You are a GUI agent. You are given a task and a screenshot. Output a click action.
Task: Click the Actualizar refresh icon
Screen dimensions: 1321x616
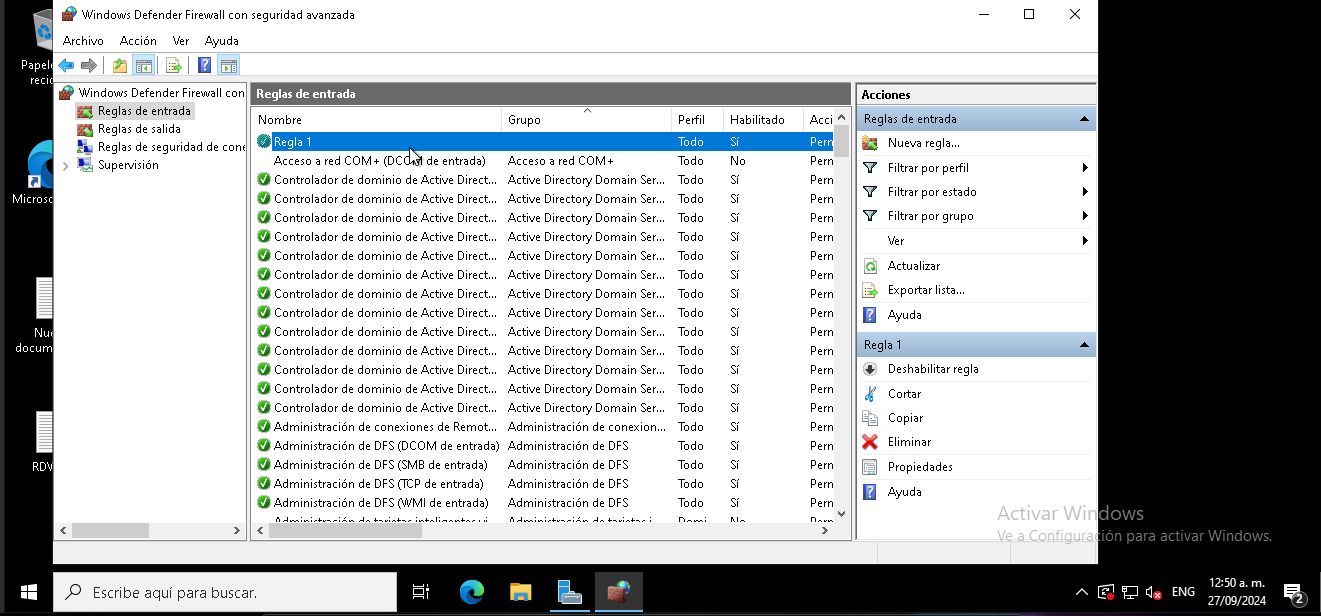[870, 266]
